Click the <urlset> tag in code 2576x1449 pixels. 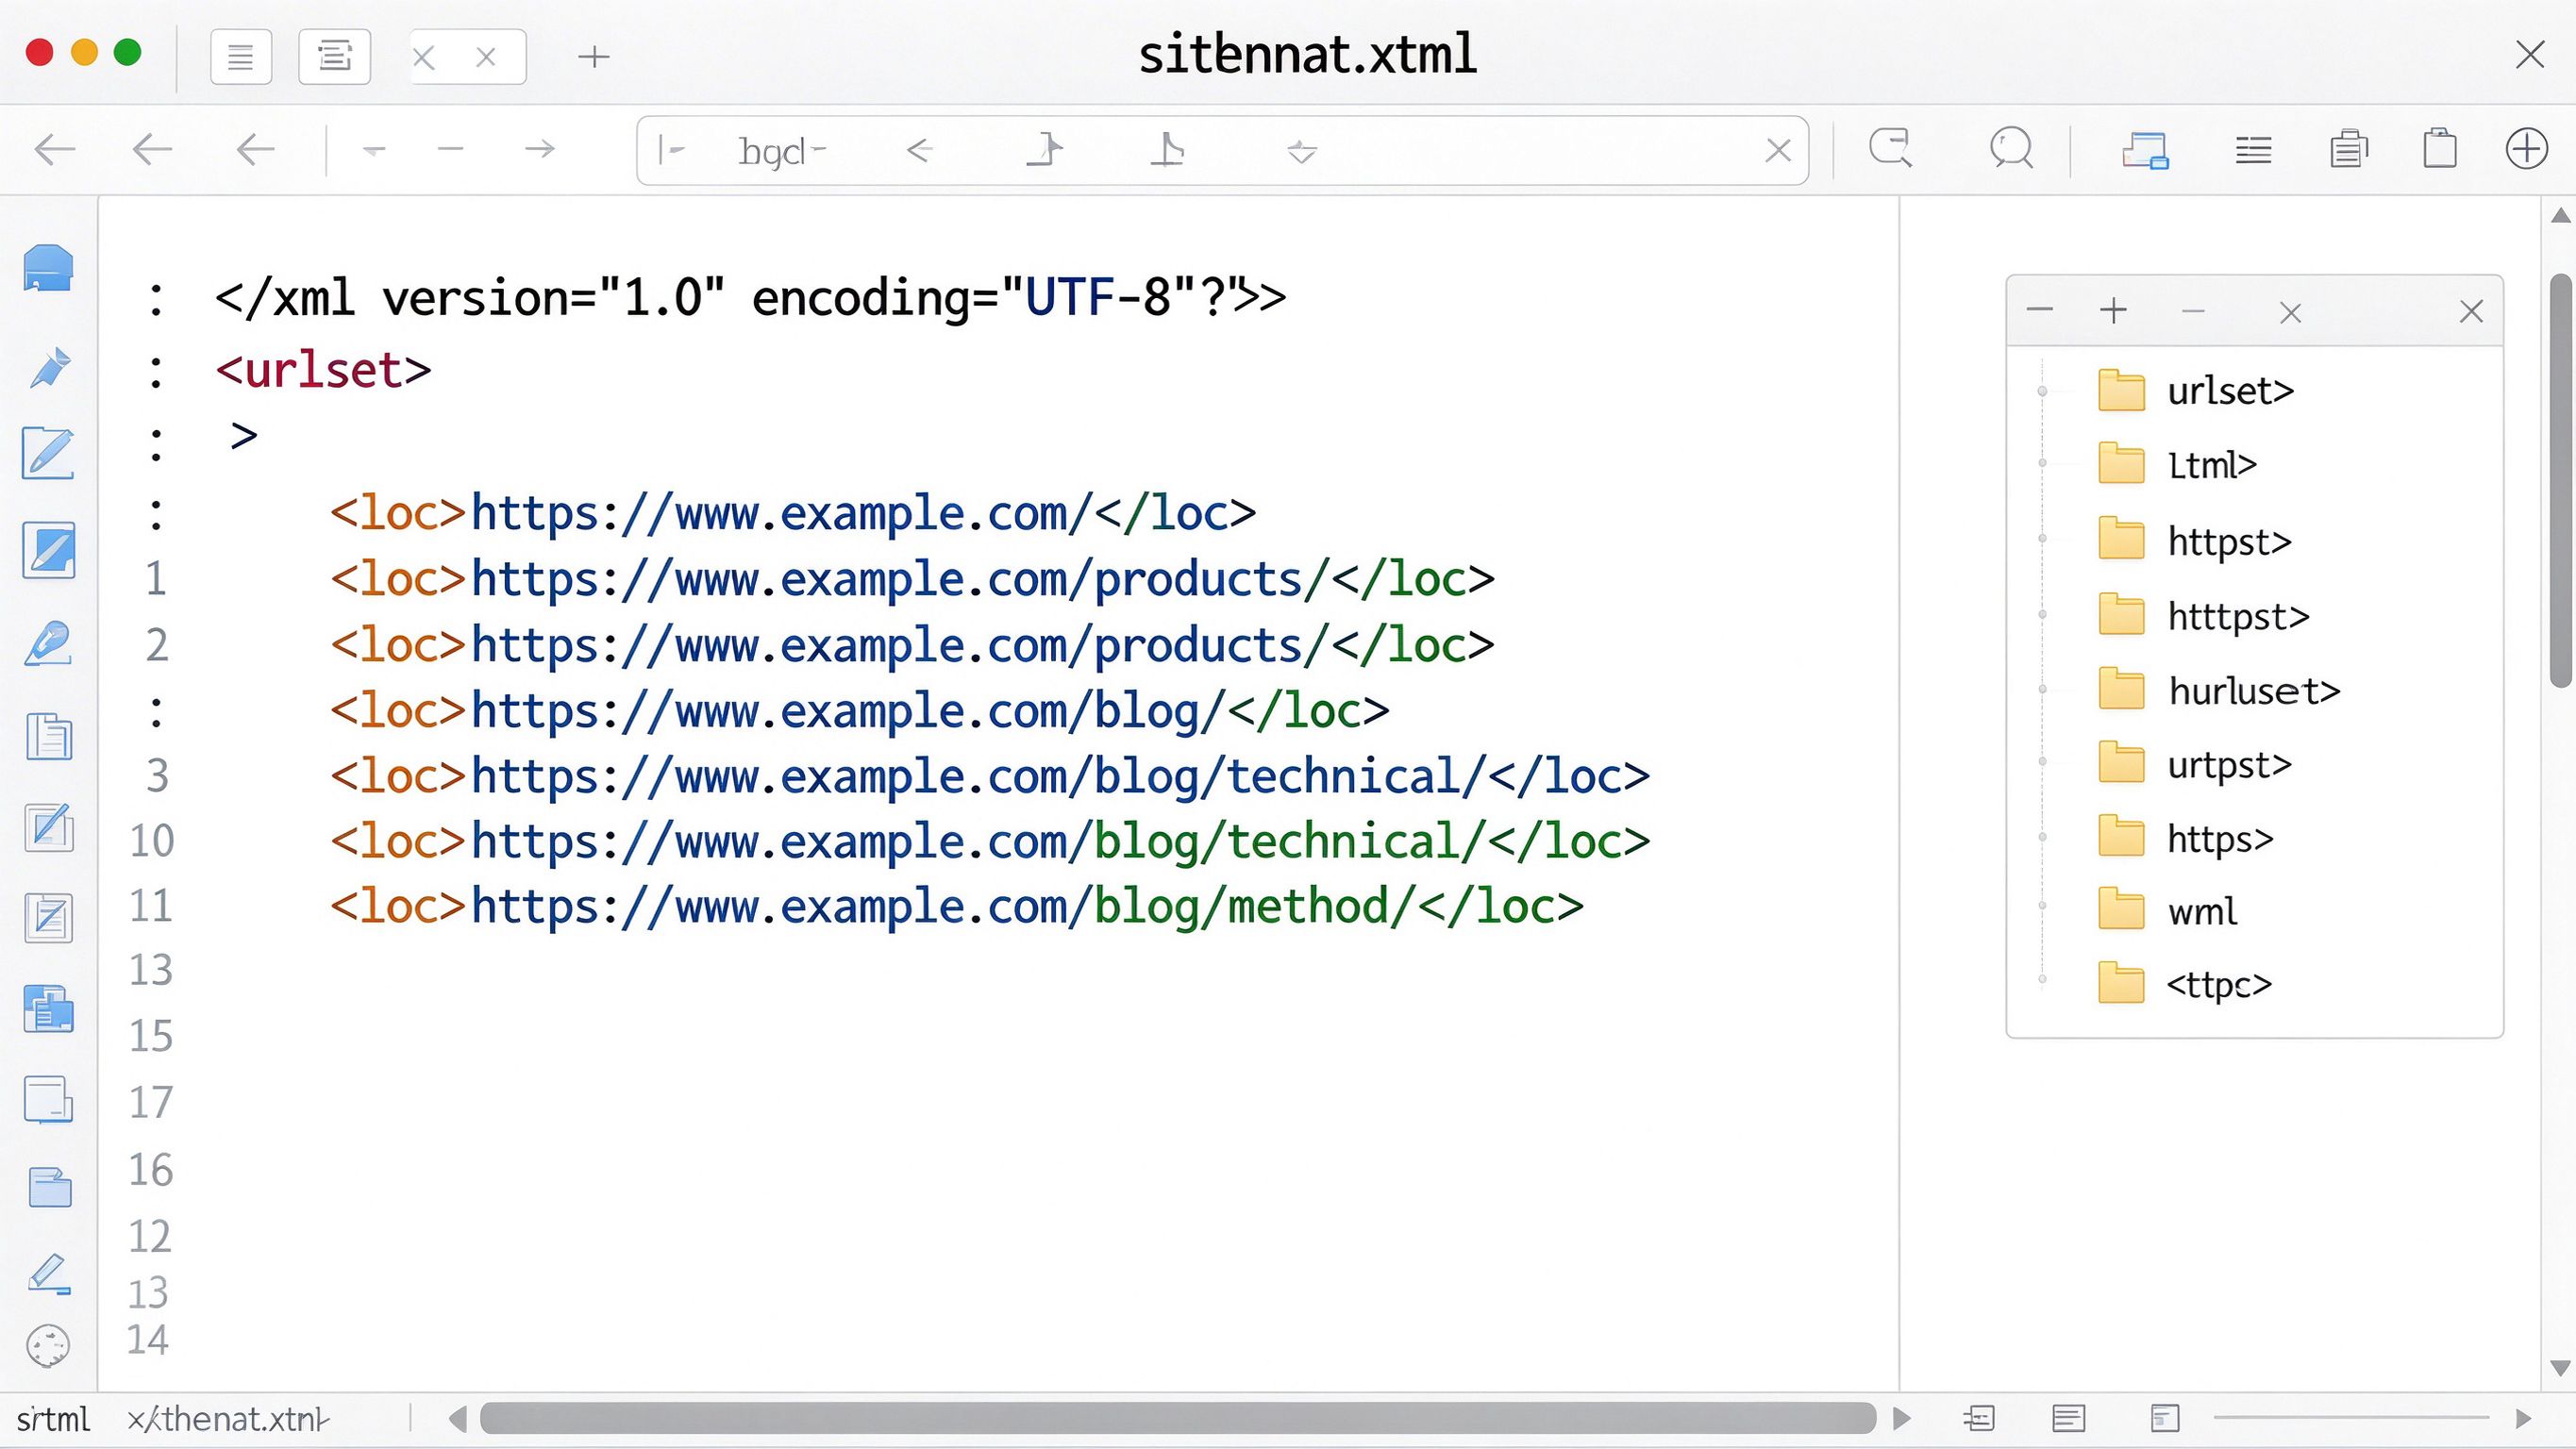[x=323, y=370]
